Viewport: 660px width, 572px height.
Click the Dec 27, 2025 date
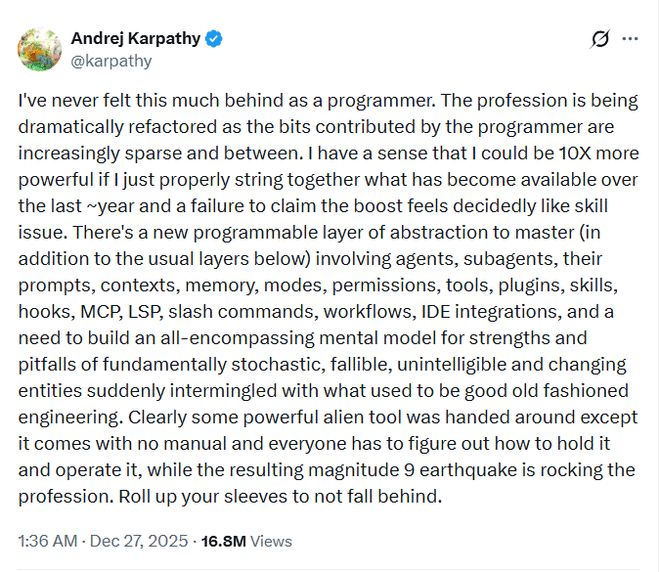[x=139, y=541]
